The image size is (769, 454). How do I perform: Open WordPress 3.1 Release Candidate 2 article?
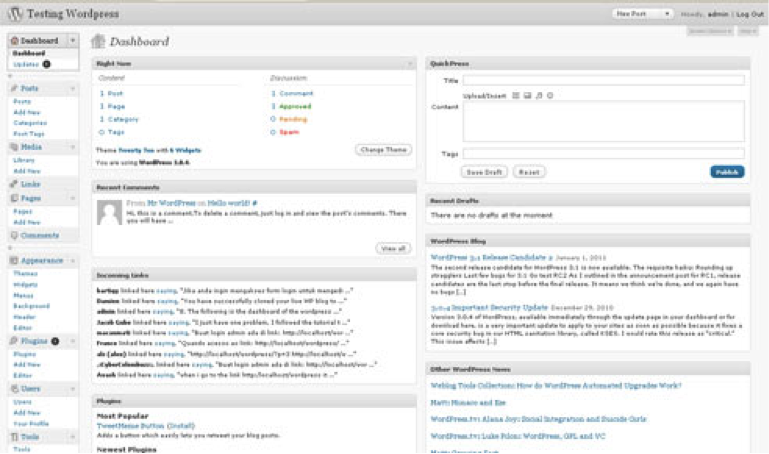pos(491,257)
